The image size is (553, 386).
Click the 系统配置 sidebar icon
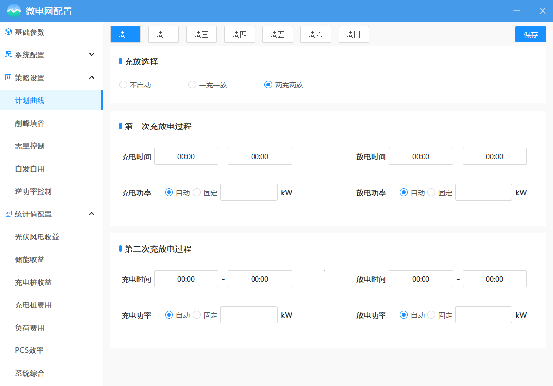pos(8,55)
